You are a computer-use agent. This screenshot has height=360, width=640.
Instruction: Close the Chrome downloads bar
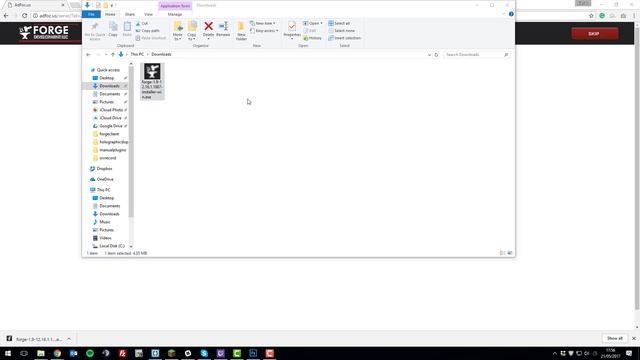(x=633, y=338)
